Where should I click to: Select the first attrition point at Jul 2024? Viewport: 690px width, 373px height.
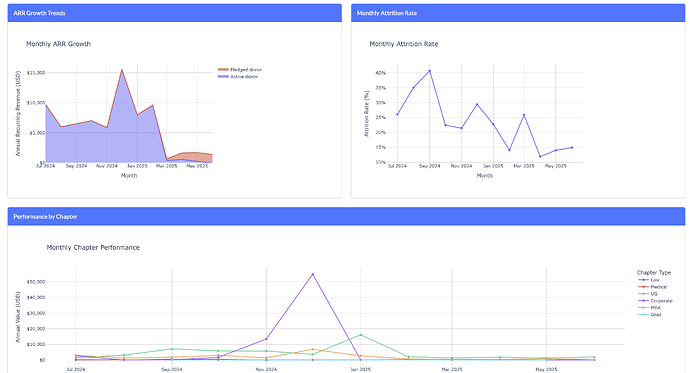(397, 114)
